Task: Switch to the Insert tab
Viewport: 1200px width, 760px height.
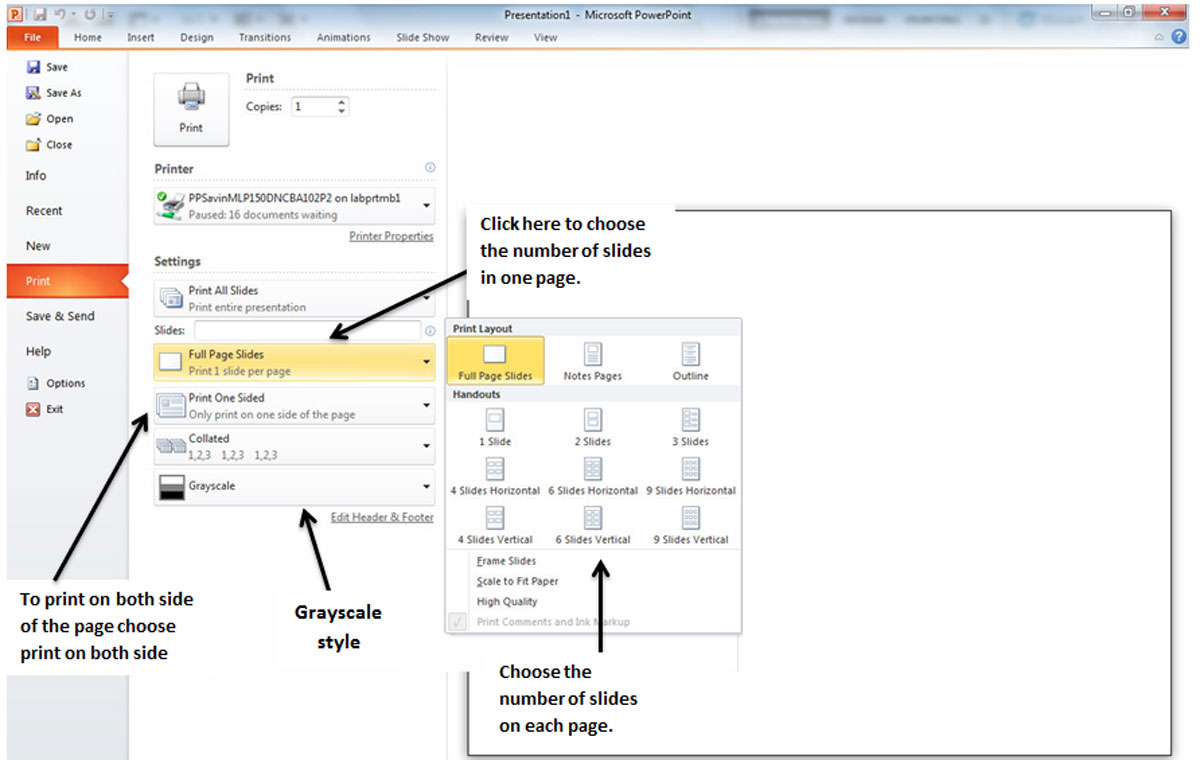Action: tap(141, 37)
